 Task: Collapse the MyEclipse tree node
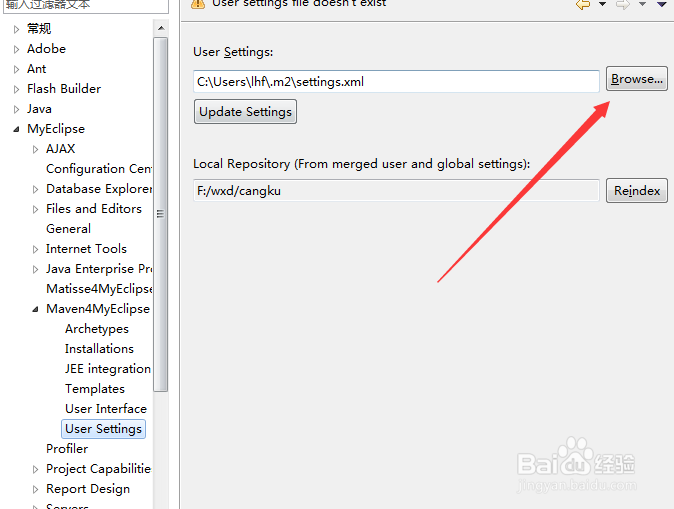[x=16, y=129]
